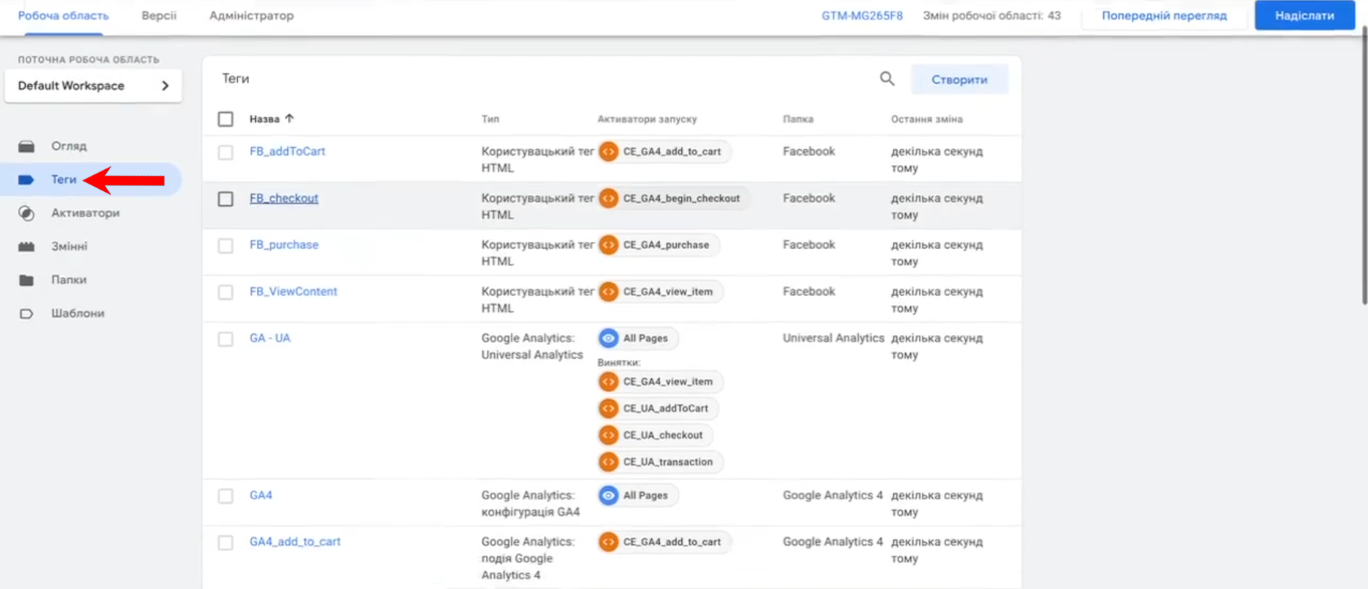
Task: Click All Pages eye icon in GA - UA row
Action: point(609,338)
